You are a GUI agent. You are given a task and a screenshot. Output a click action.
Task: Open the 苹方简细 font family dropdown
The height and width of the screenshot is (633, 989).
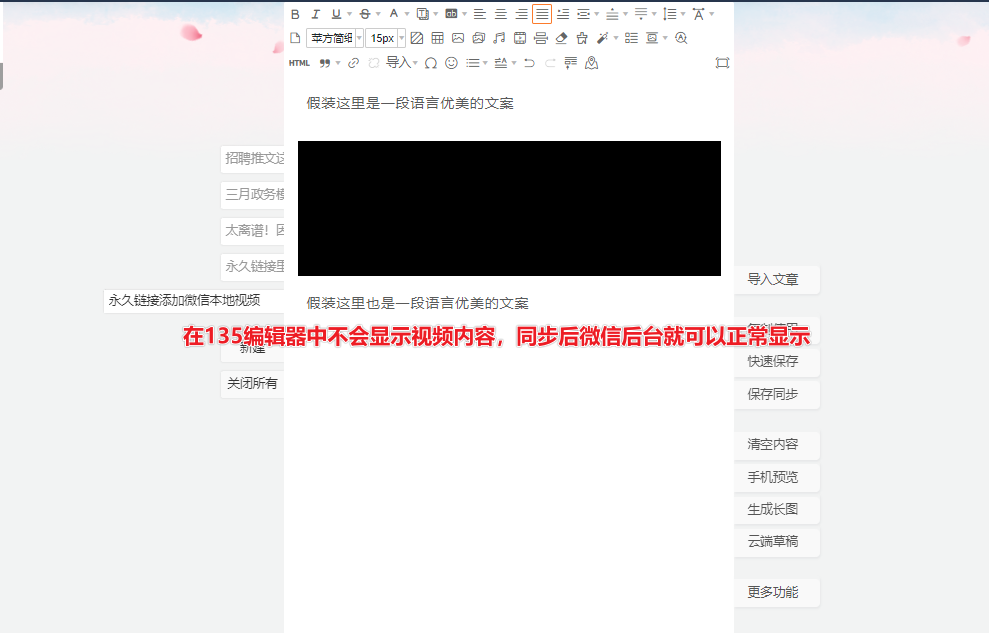(x=335, y=38)
